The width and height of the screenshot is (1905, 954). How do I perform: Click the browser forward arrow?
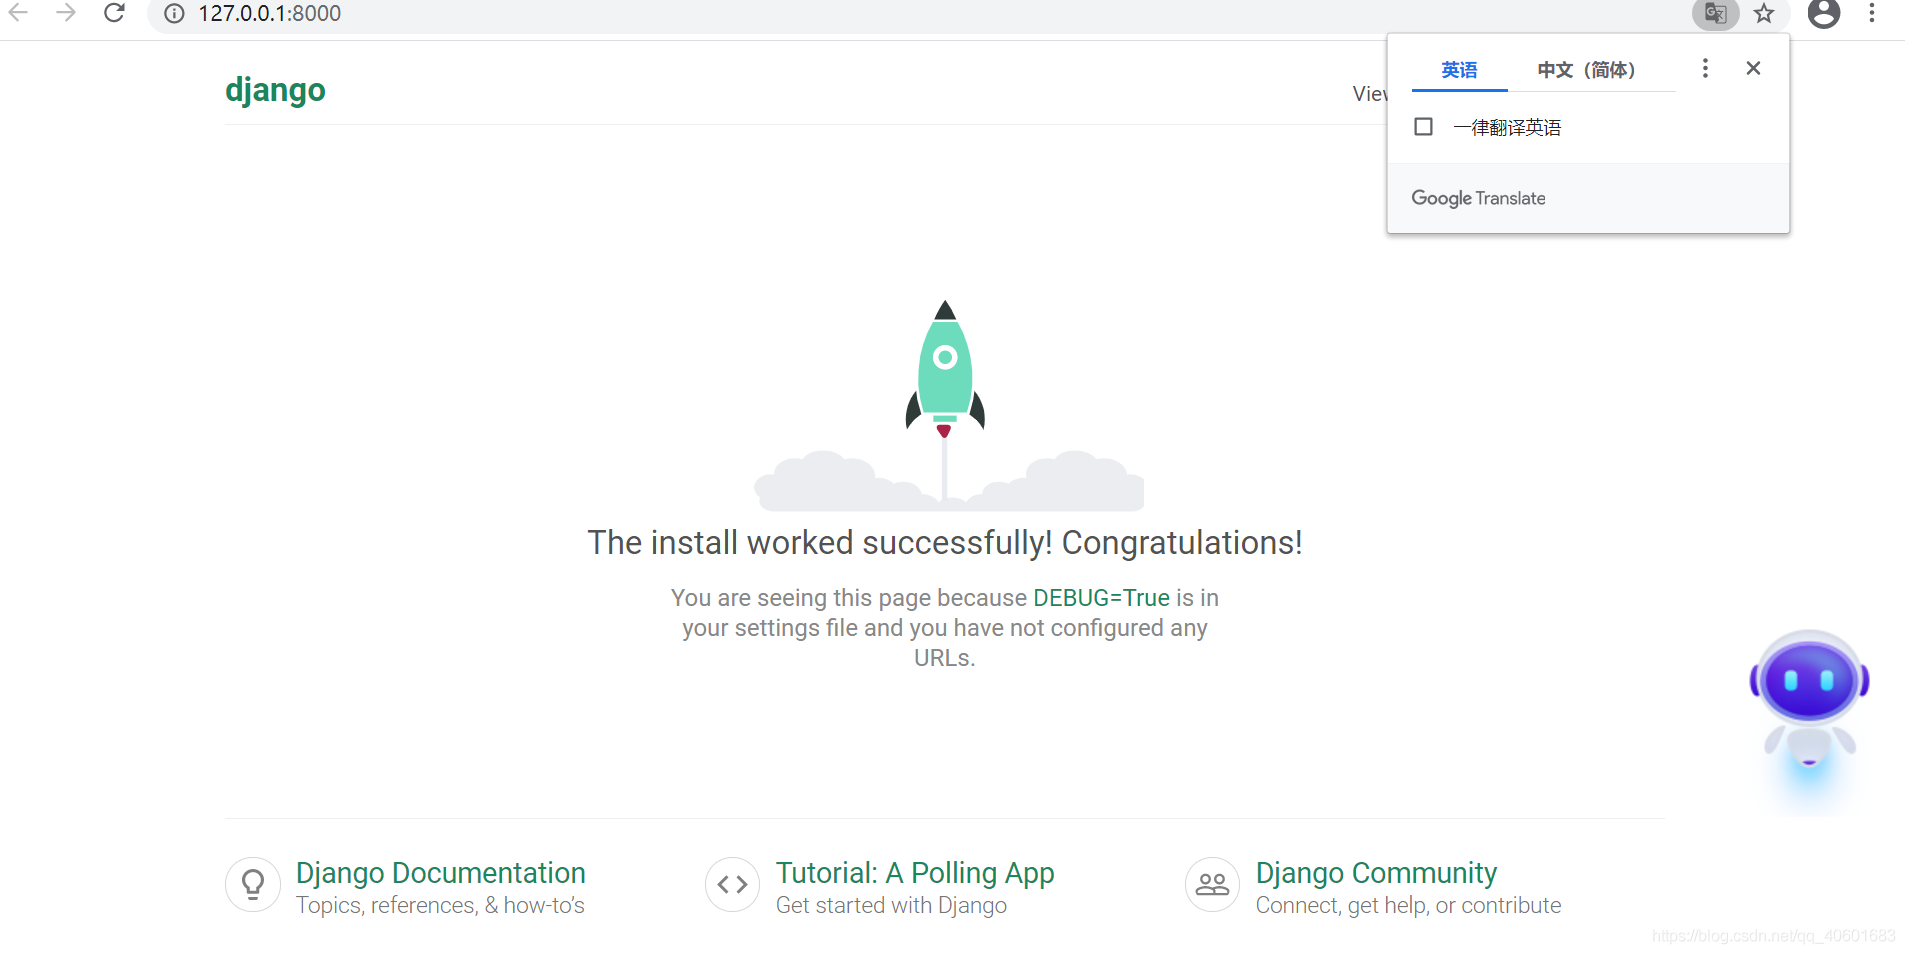point(66,13)
